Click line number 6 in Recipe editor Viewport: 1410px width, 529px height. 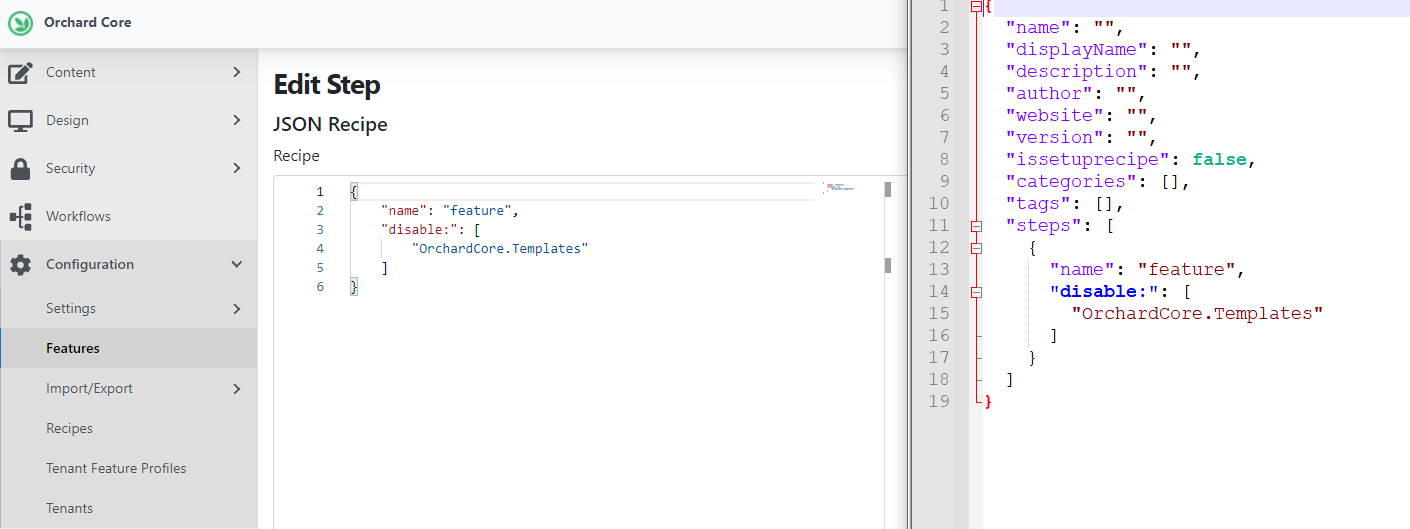[320, 287]
